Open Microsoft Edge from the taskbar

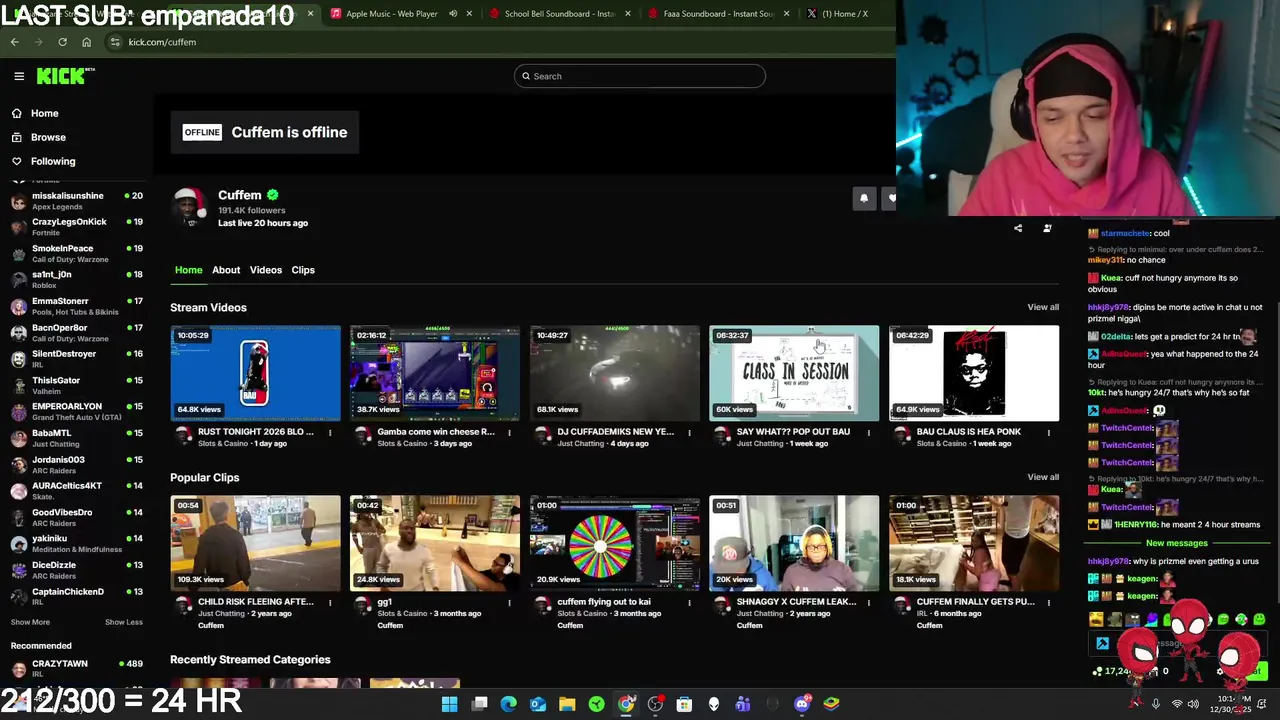point(508,704)
